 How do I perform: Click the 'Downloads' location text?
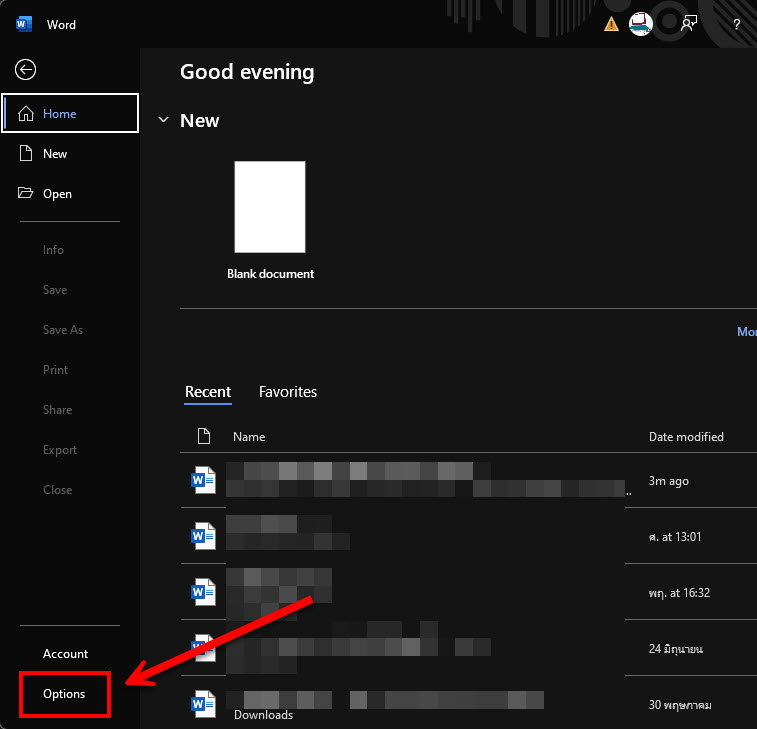(264, 715)
